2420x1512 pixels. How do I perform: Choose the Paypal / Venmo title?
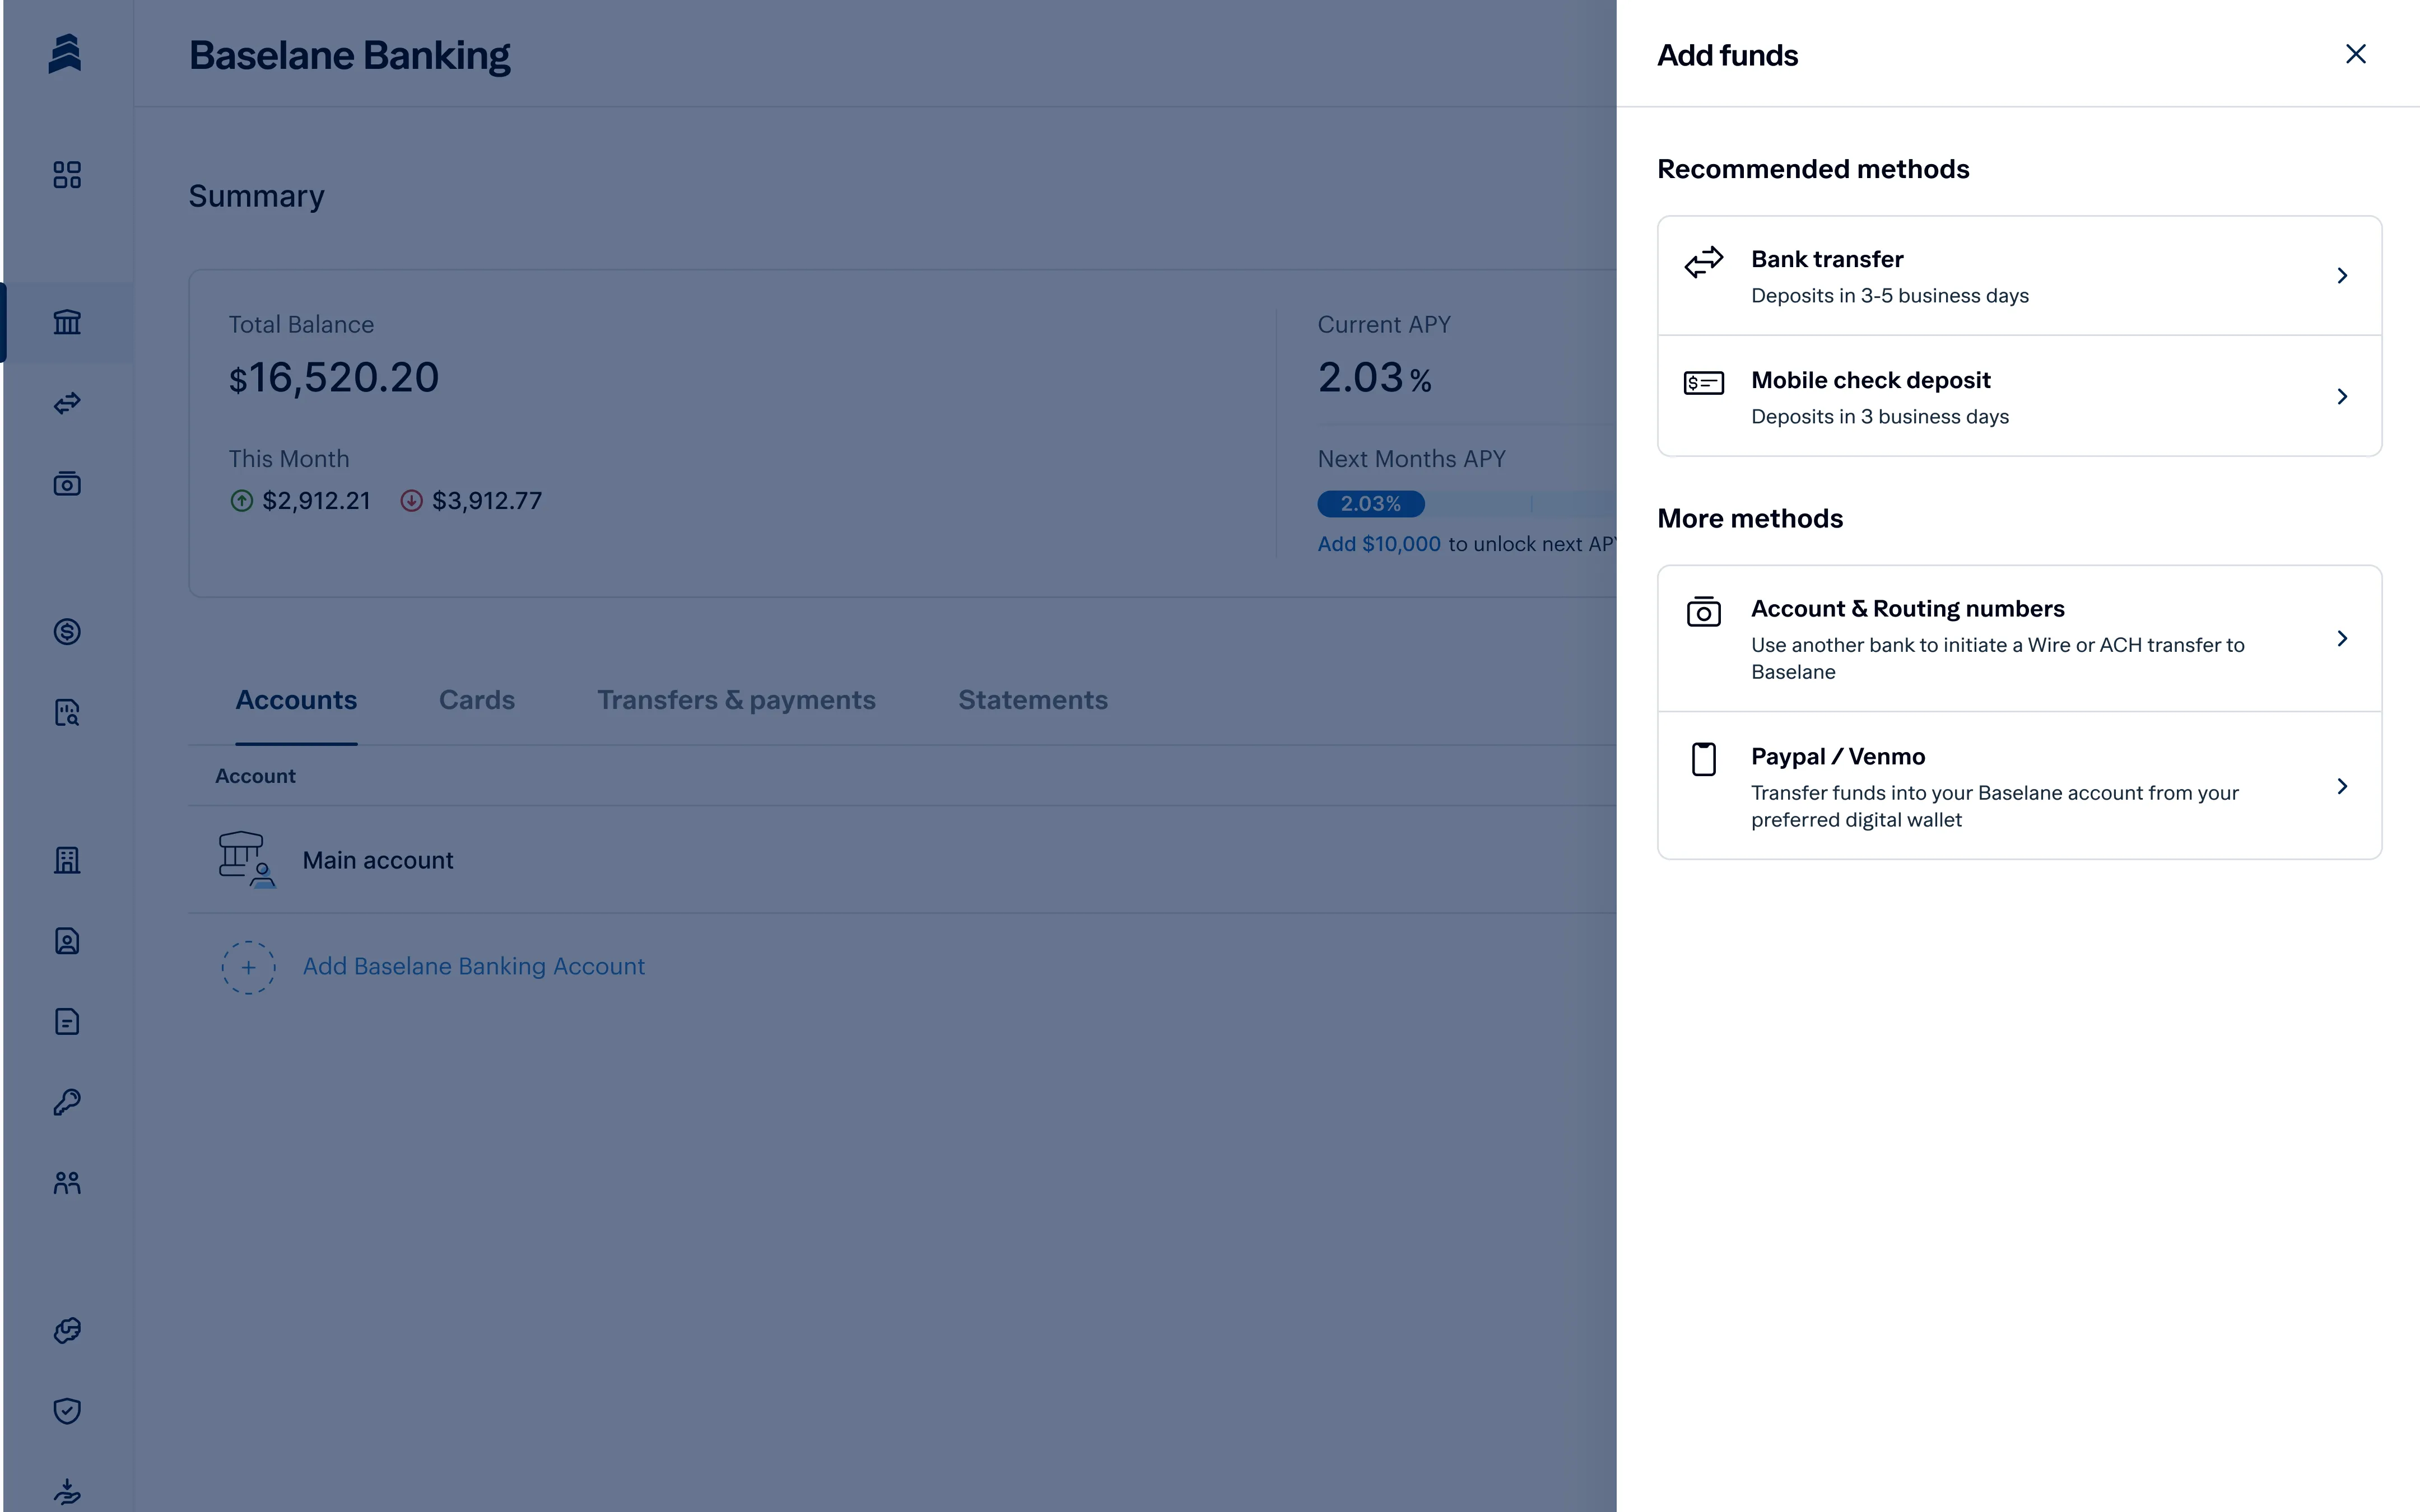point(1838,757)
